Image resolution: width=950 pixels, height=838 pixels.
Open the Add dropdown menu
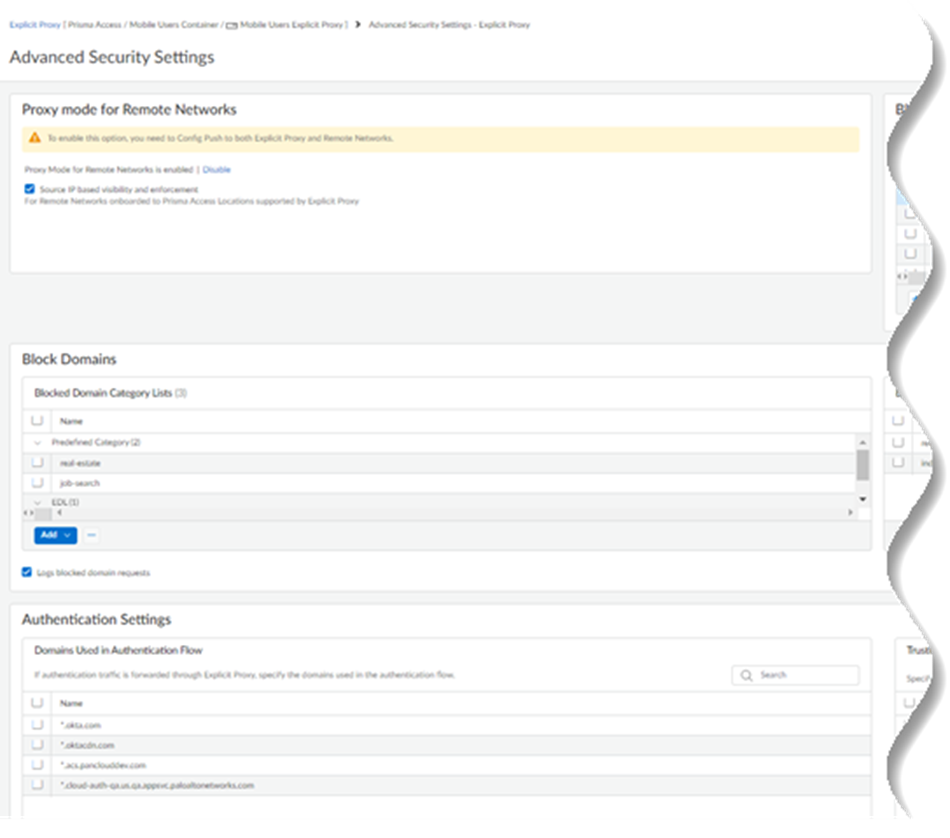(x=54, y=536)
